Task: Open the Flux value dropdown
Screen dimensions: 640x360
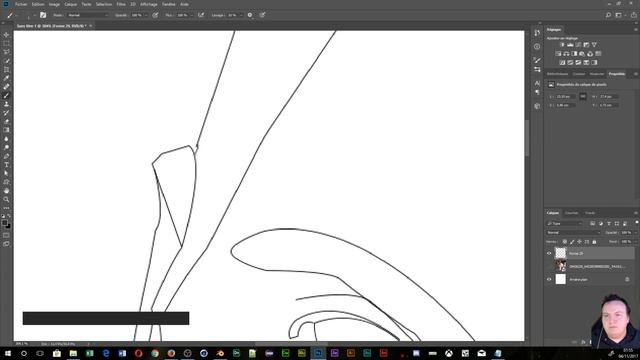Action: [x=191, y=15]
